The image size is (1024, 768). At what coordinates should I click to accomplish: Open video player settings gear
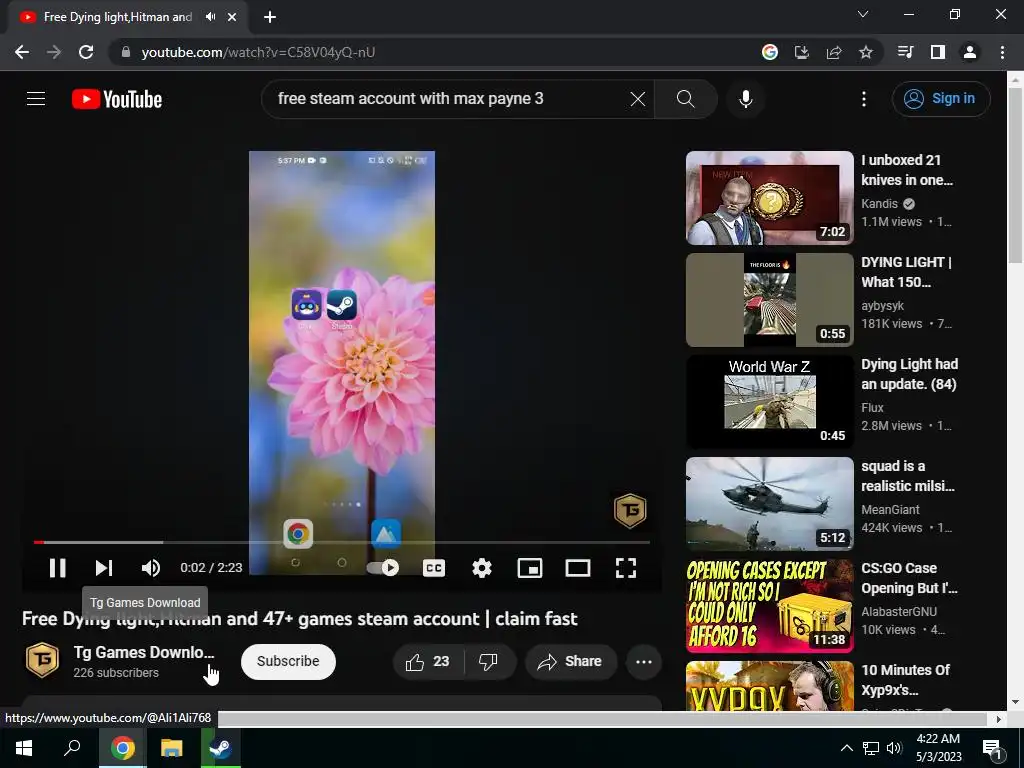pos(482,568)
